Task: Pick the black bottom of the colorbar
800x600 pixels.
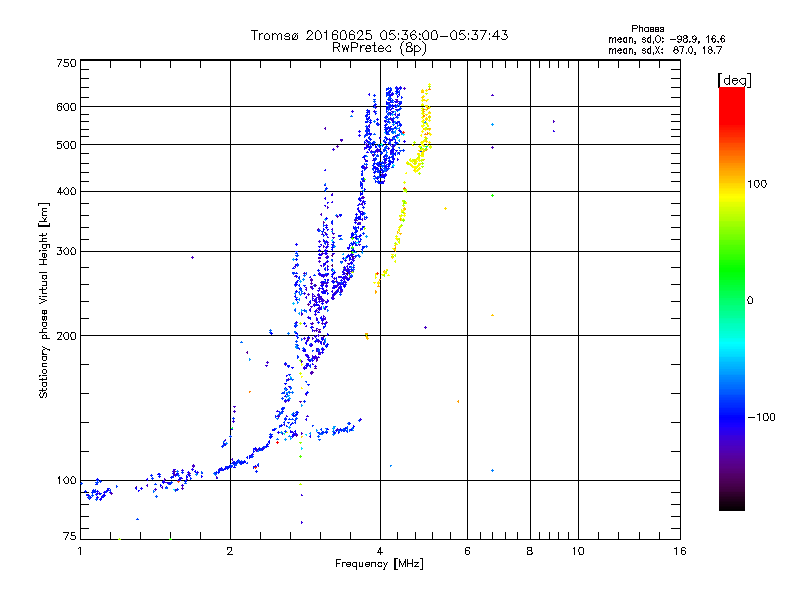Action: (732, 503)
